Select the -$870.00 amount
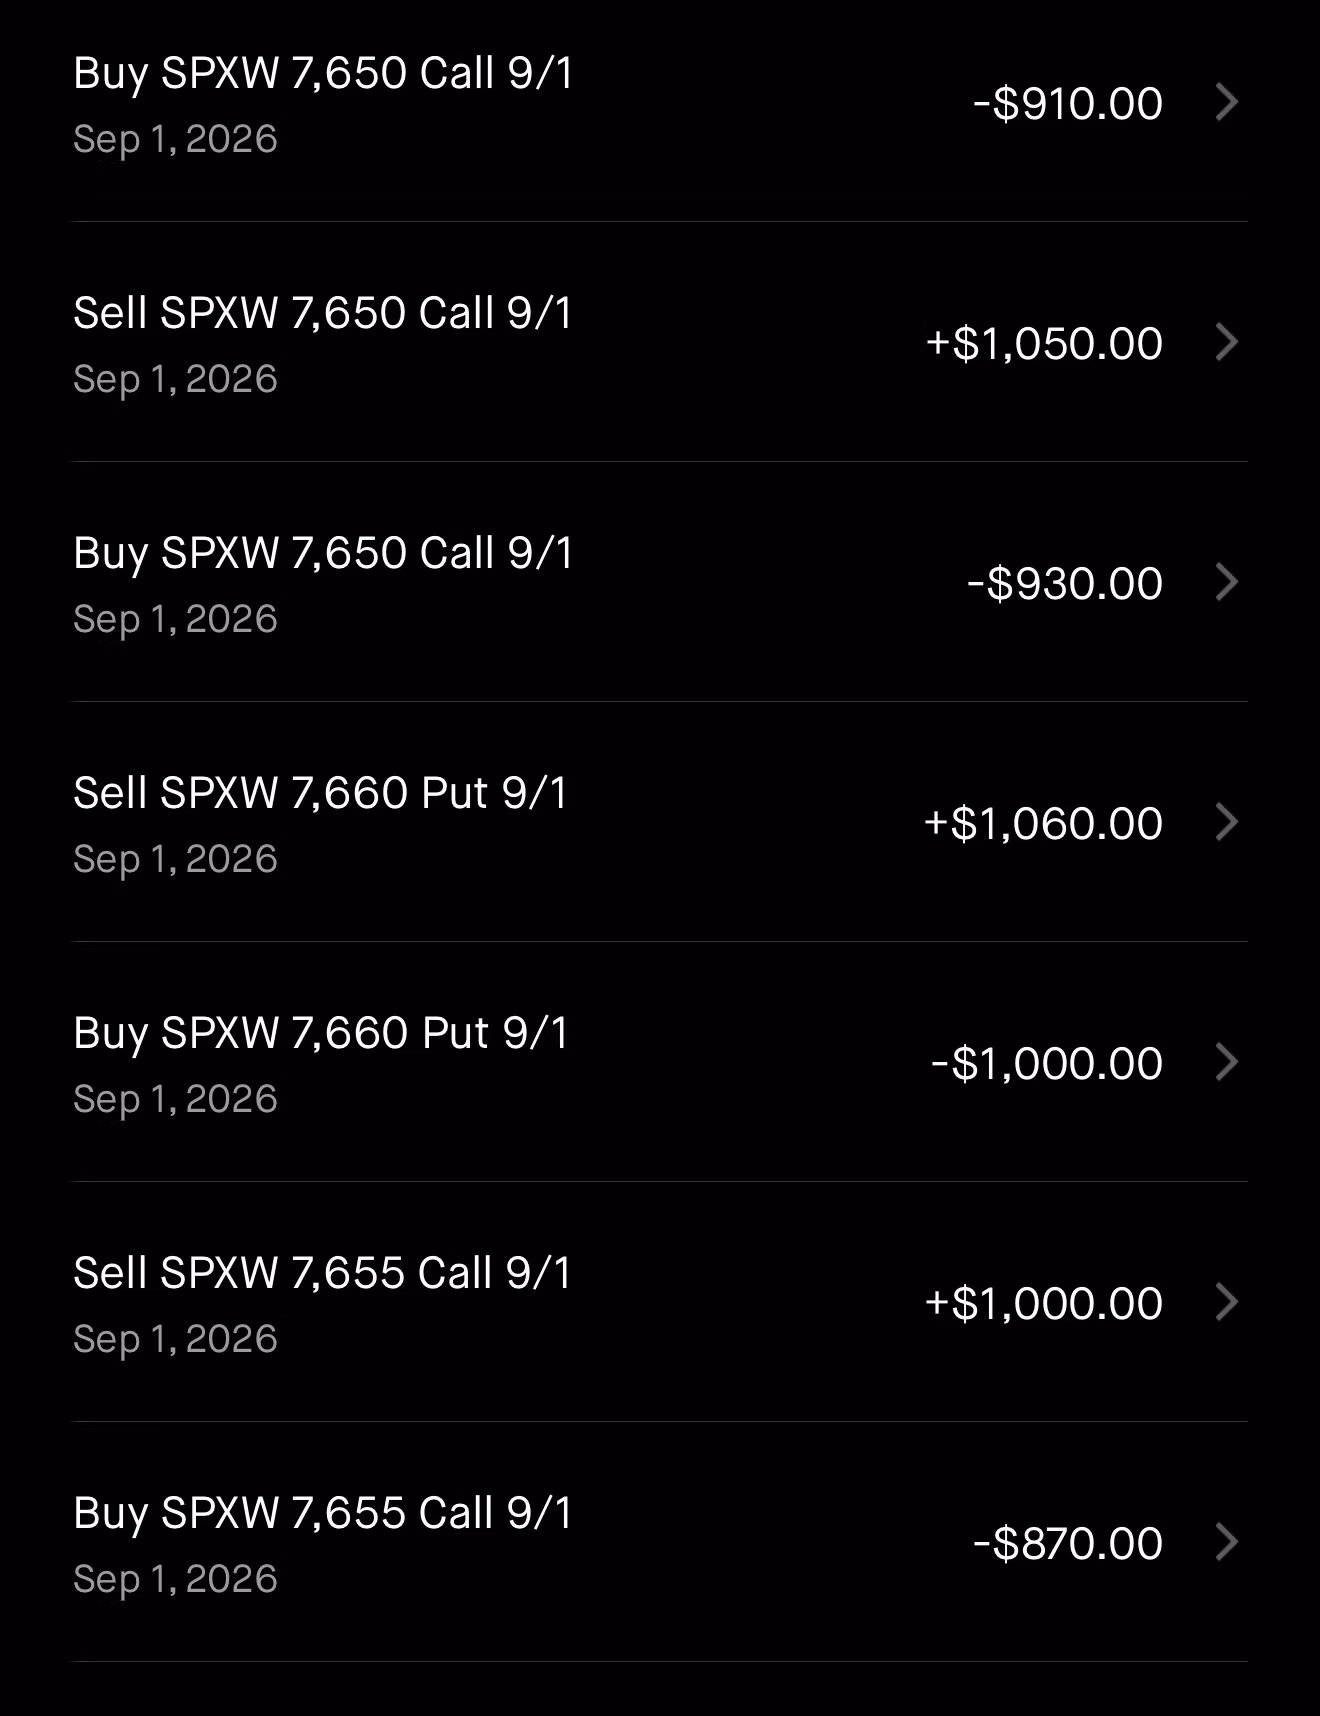The image size is (1320, 1716). pyautogui.click(x=1067, y=1544)
